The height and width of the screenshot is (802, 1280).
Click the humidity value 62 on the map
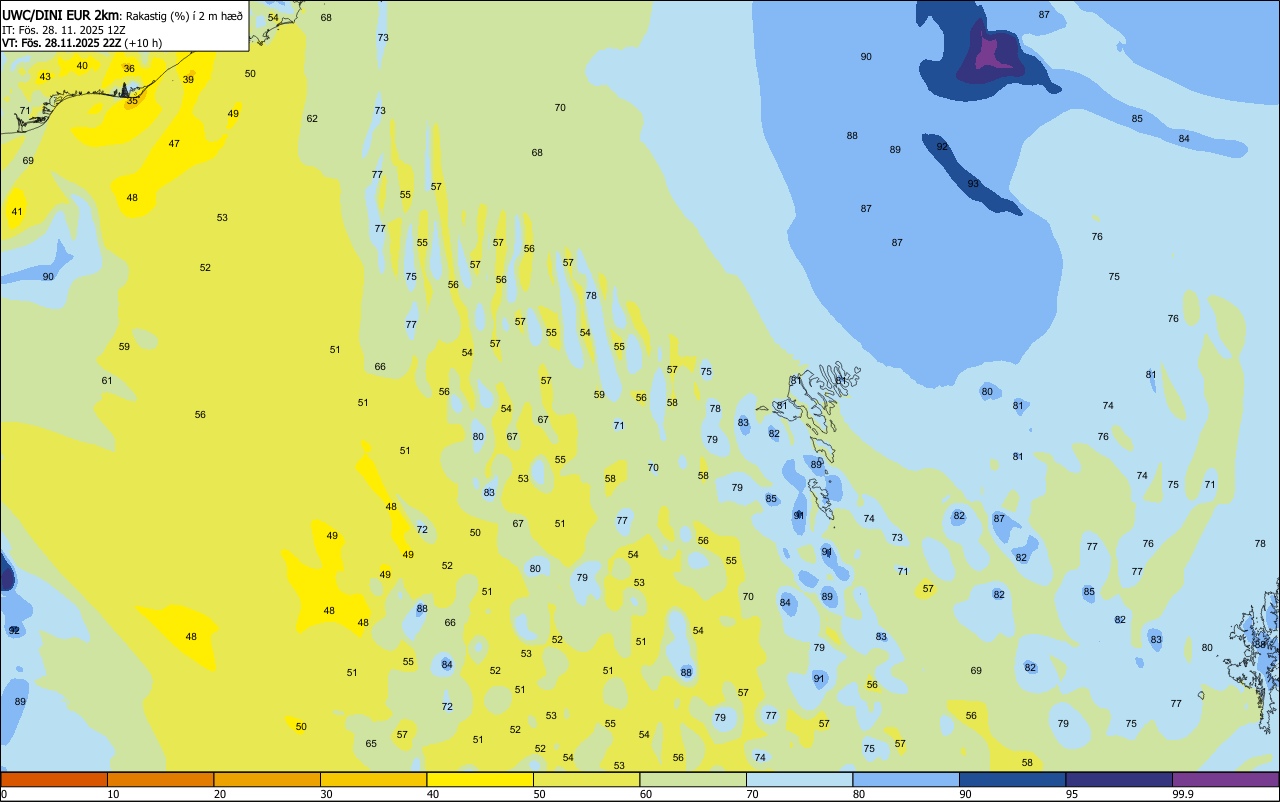coord(312,119)
